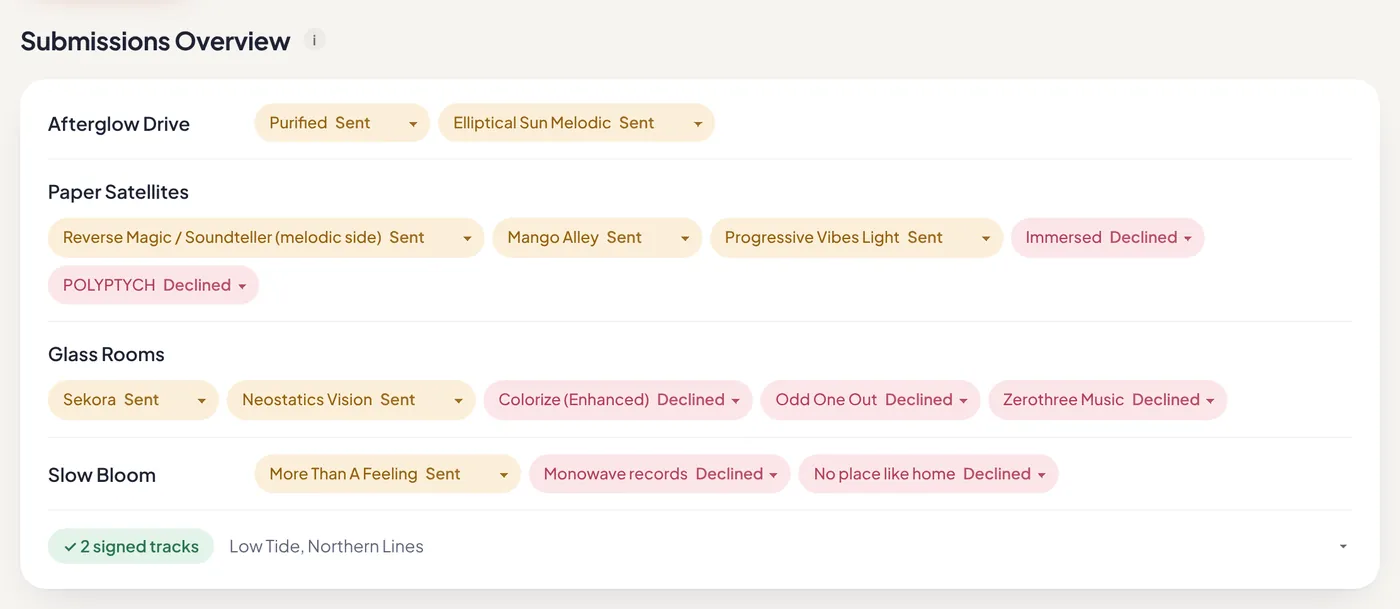Open the Monowave records Declined dropdown
The image size is (1400, 609).
click(659, 474)
